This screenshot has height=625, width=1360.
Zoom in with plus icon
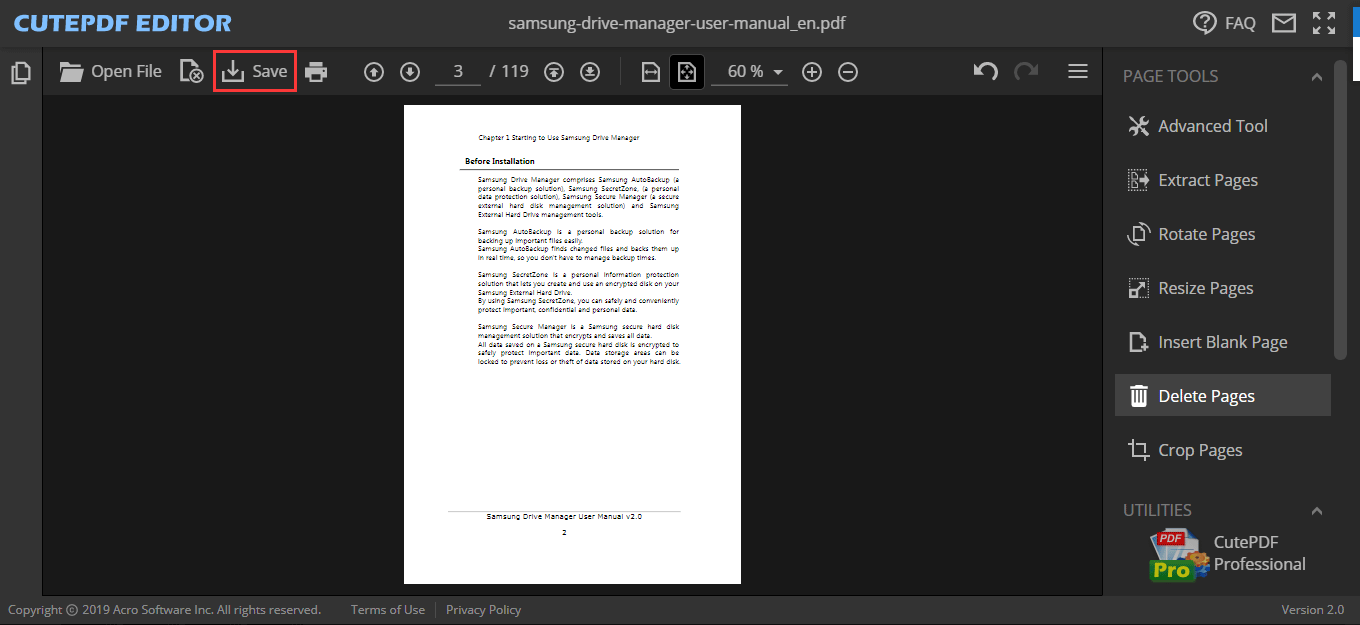812,72
